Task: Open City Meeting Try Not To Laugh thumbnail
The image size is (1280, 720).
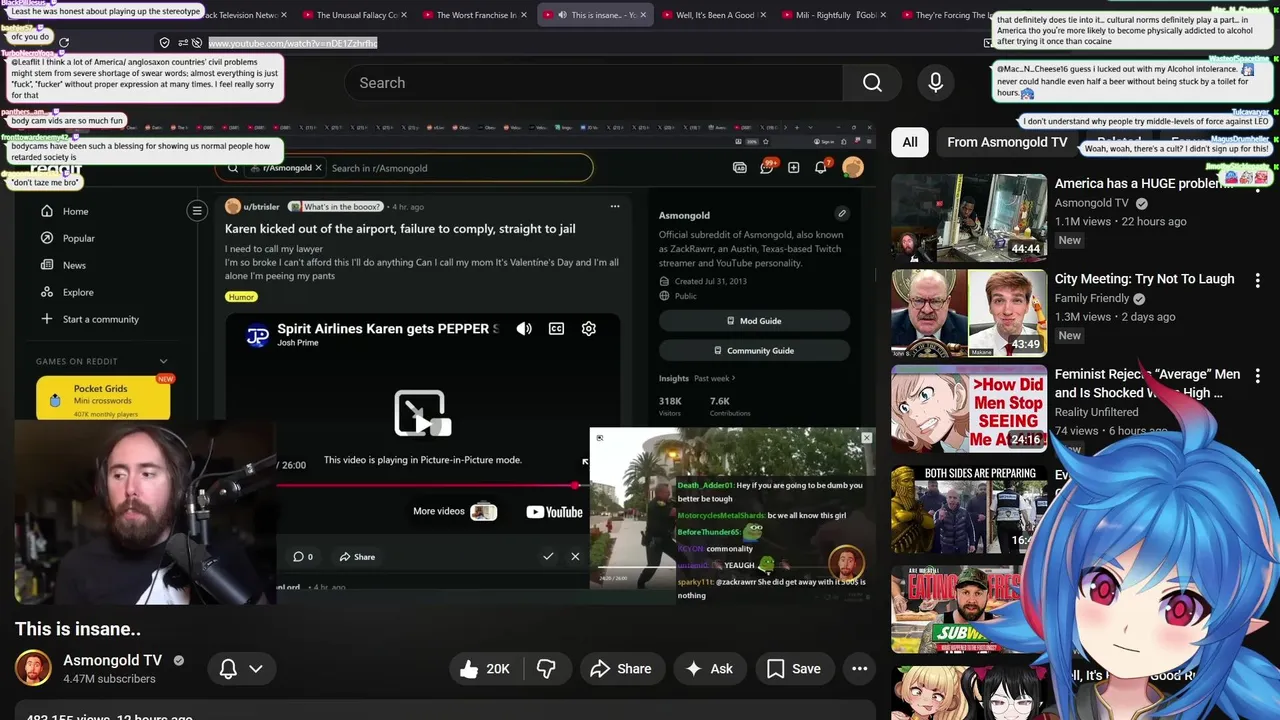Action: [969, 313]
